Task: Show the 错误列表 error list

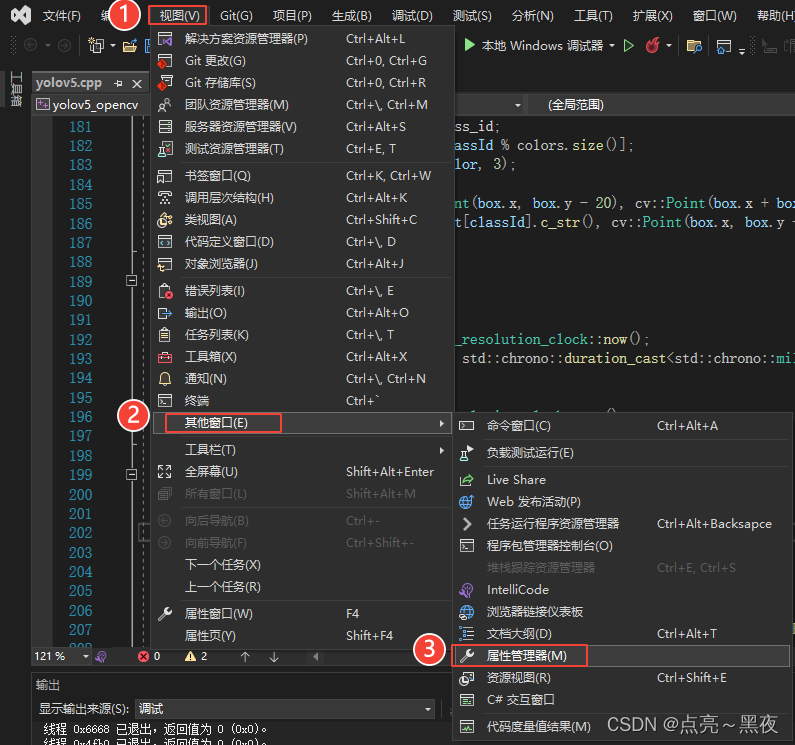Action: click(x=302, y=291)
